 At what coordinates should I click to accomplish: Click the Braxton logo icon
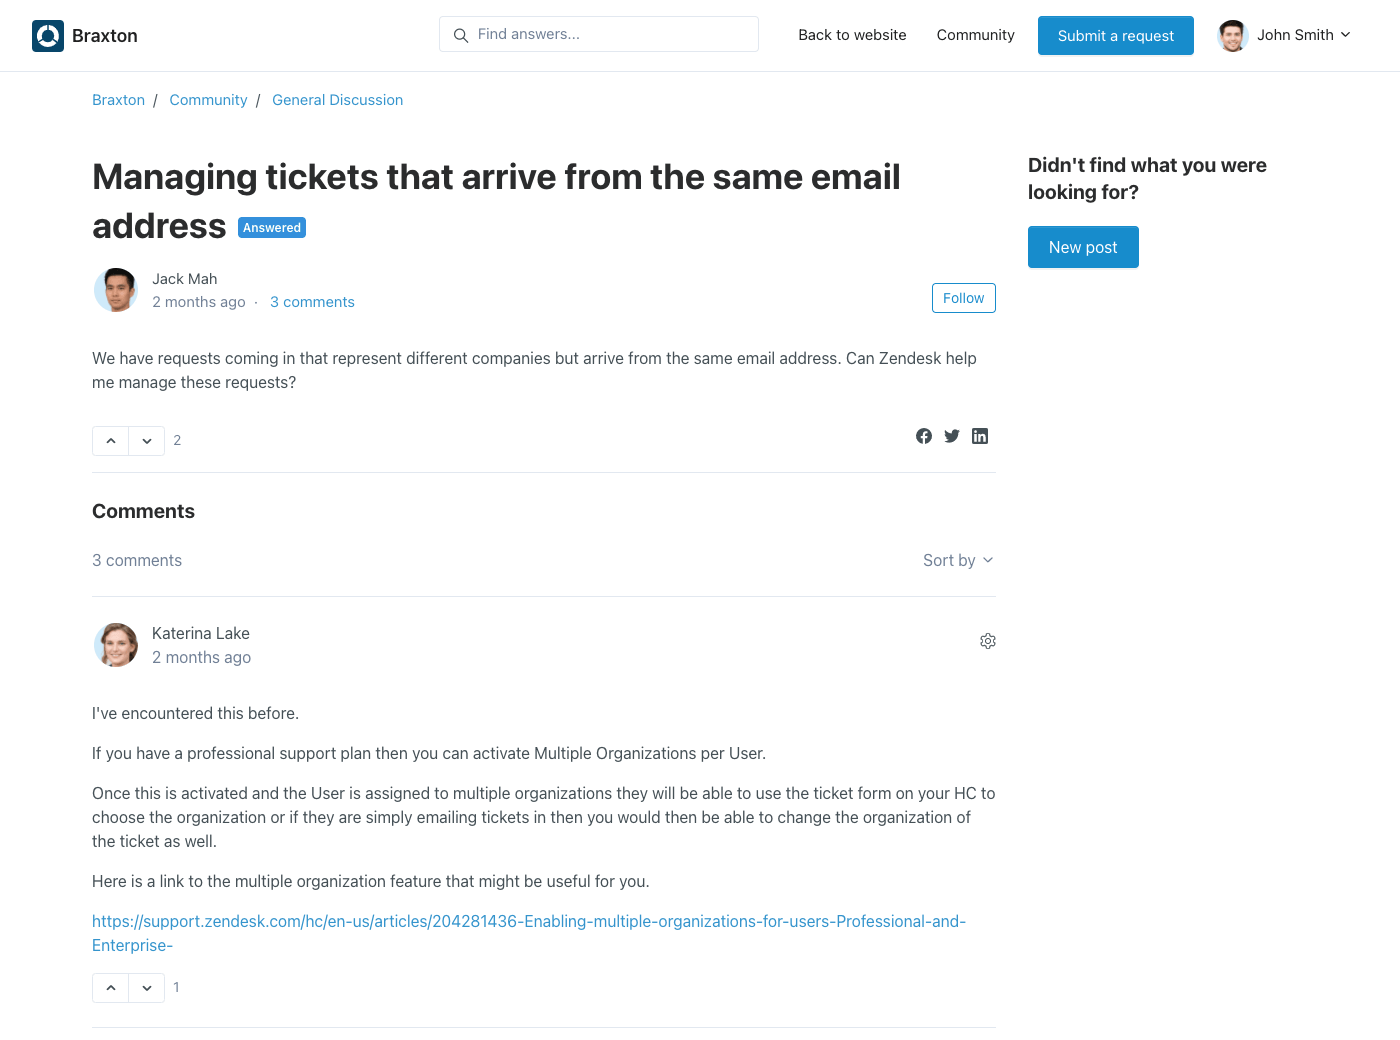(x=48, y=36)
